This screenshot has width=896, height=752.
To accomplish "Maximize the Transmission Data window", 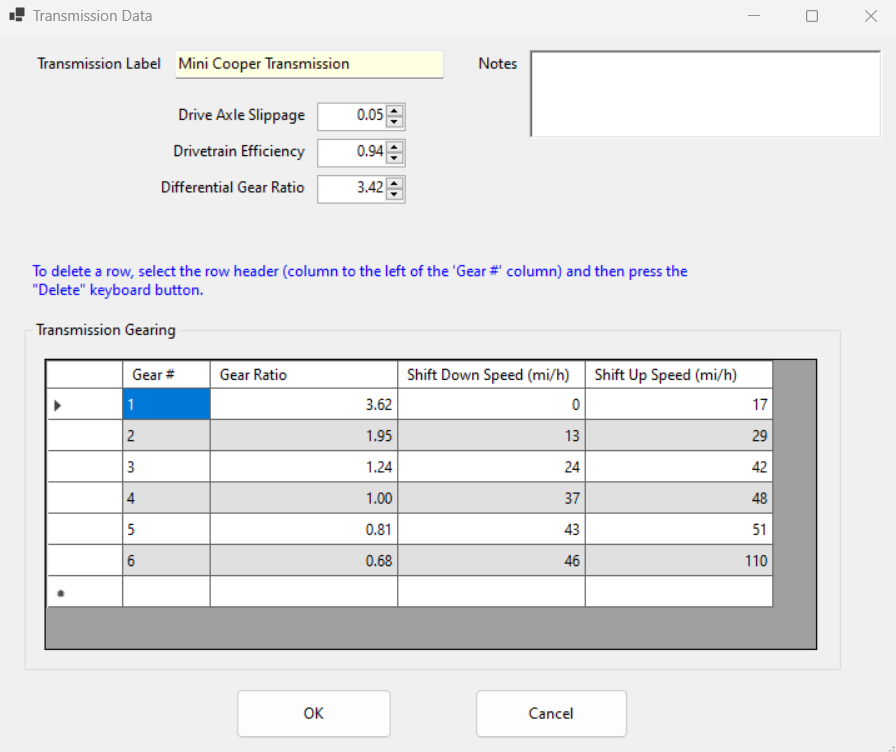I will click(x=811, y=16).
